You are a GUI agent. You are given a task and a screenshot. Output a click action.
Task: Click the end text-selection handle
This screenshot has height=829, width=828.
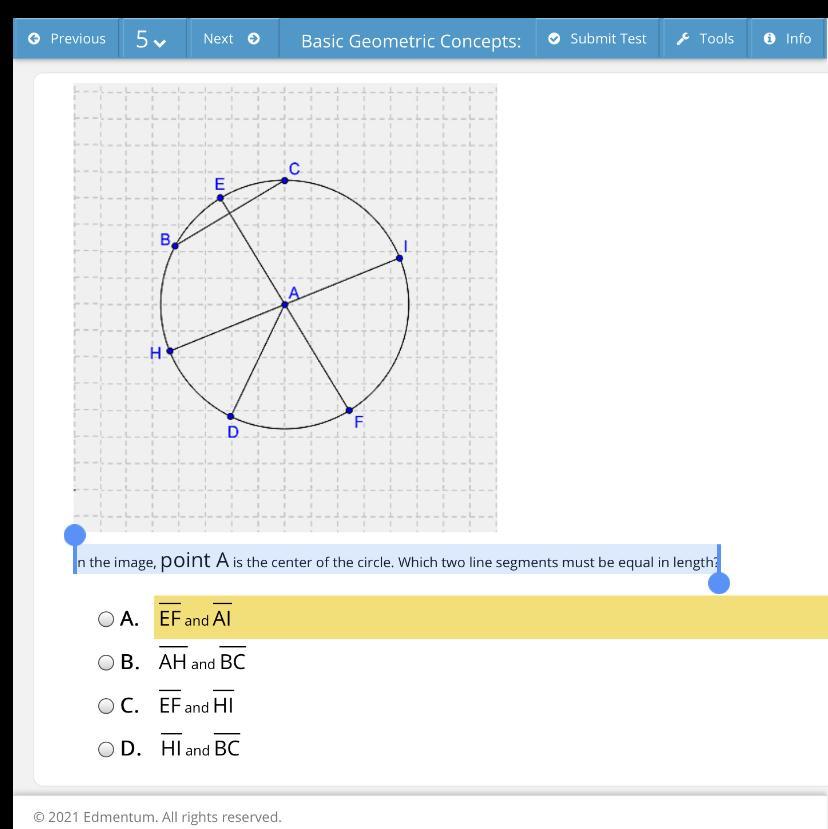click(x=719, y=583)
